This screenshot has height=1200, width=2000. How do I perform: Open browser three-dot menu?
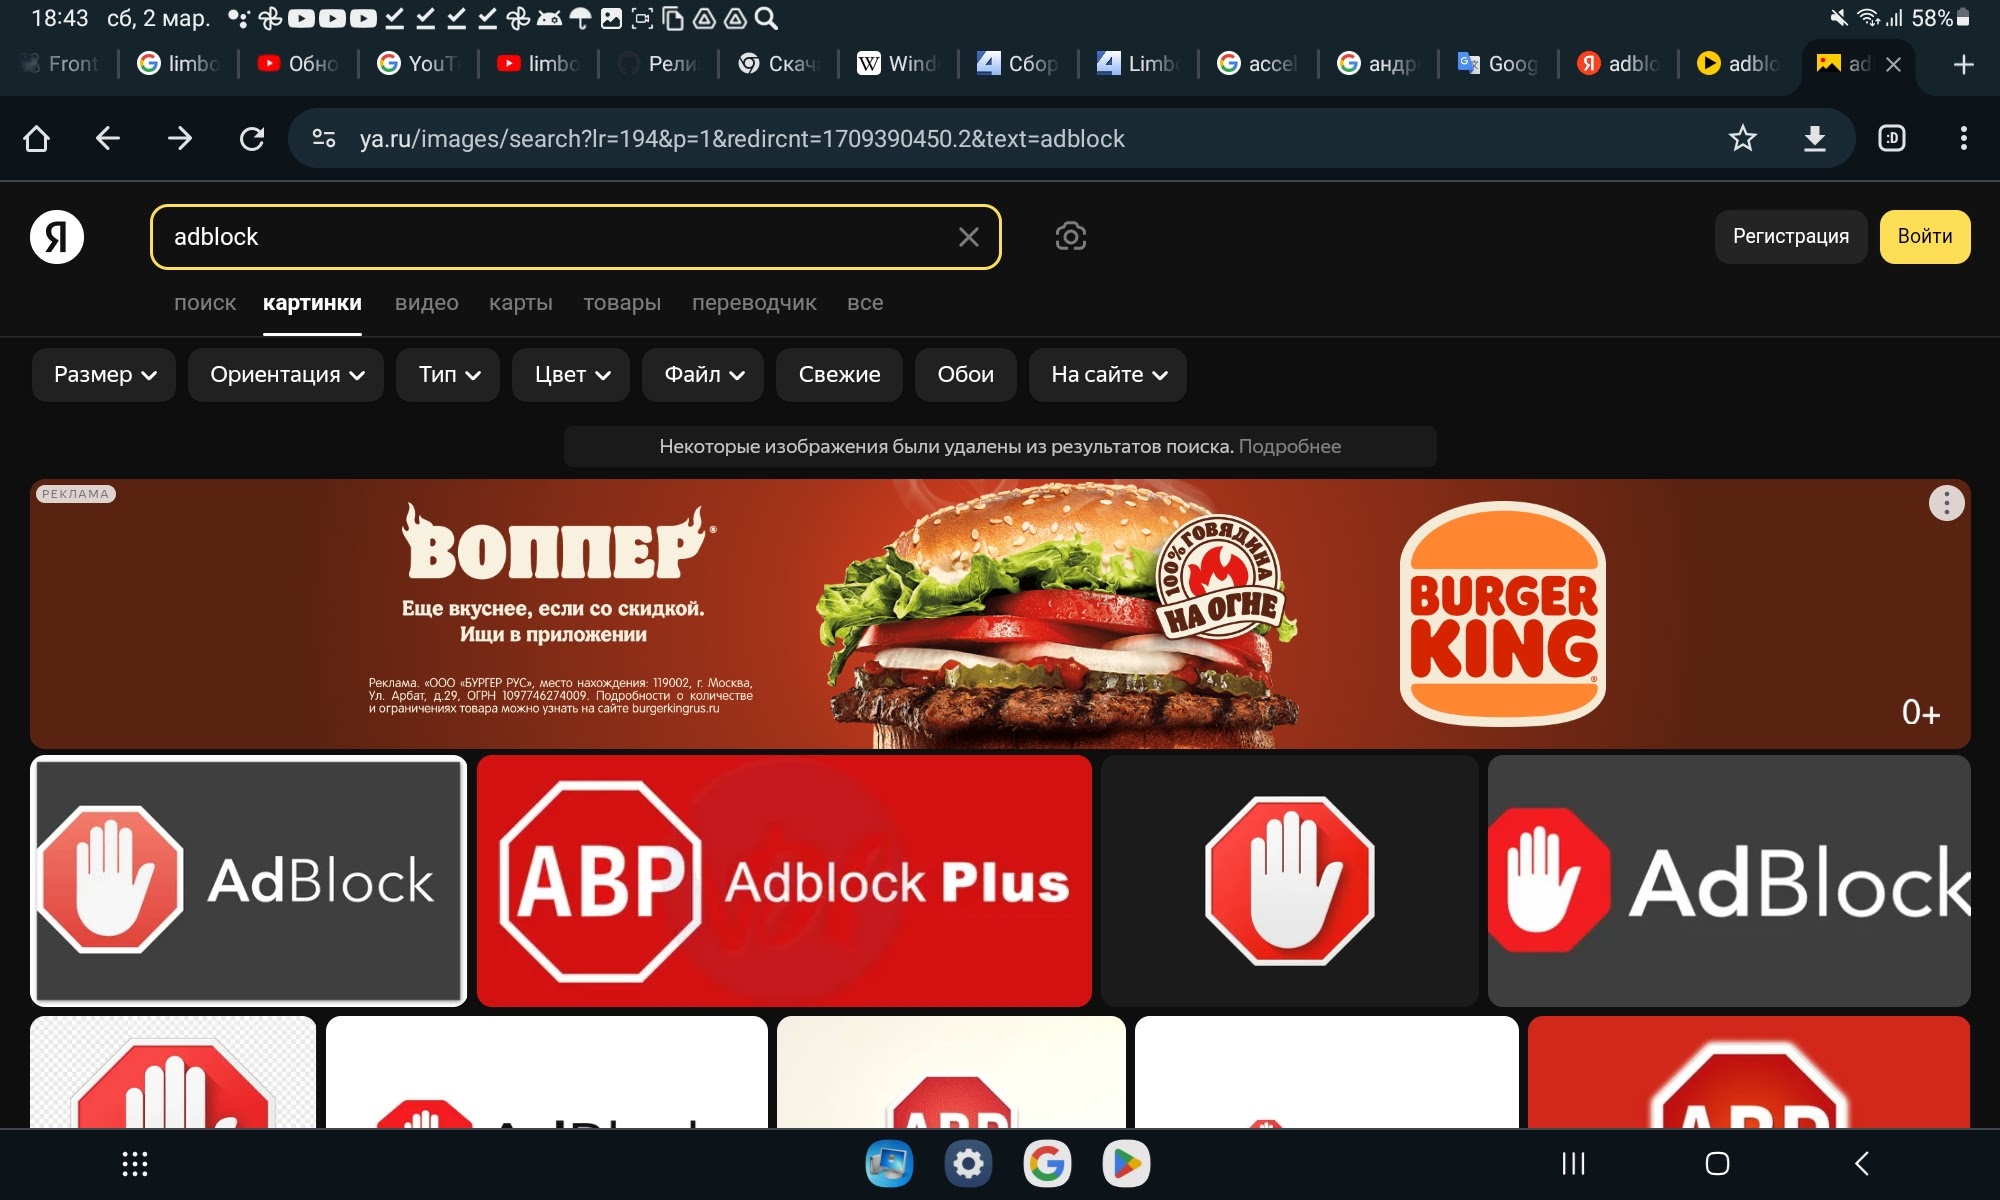[x=1964, y=138]
